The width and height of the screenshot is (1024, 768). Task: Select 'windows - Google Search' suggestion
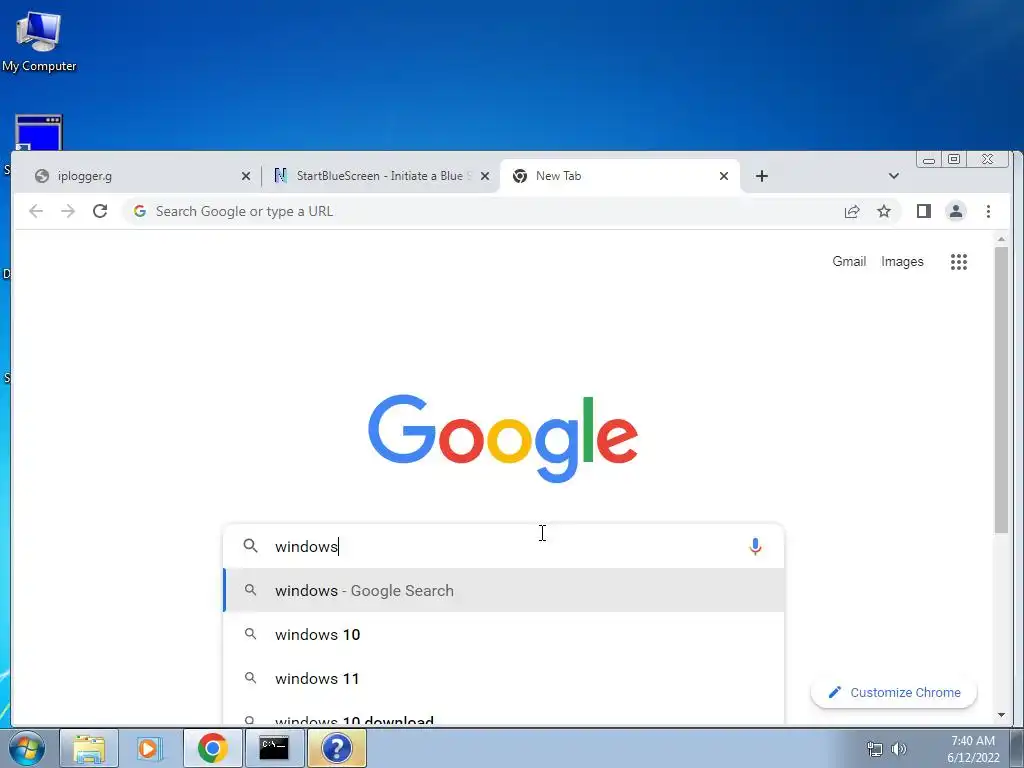(x=503, y=590)
